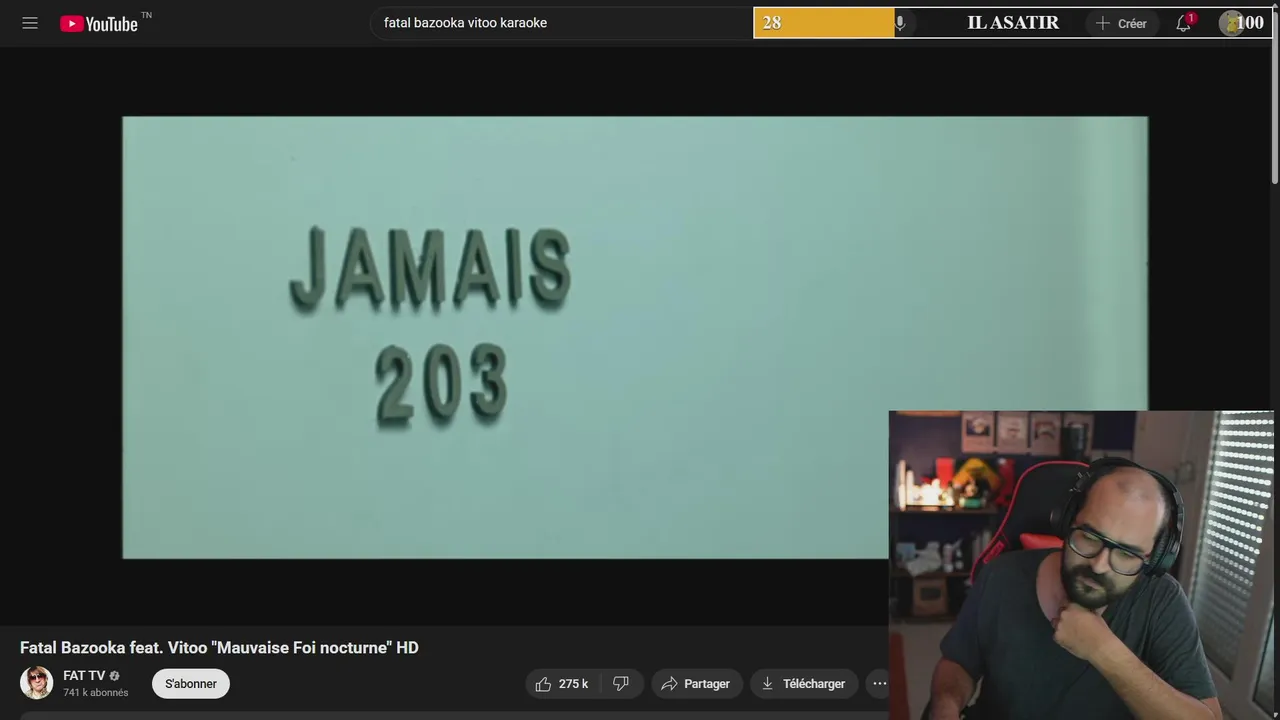Image resolution: width=1280 pixels, height=720 pixels.
Task: Open the hamburger guide menu
Action: 30,23
